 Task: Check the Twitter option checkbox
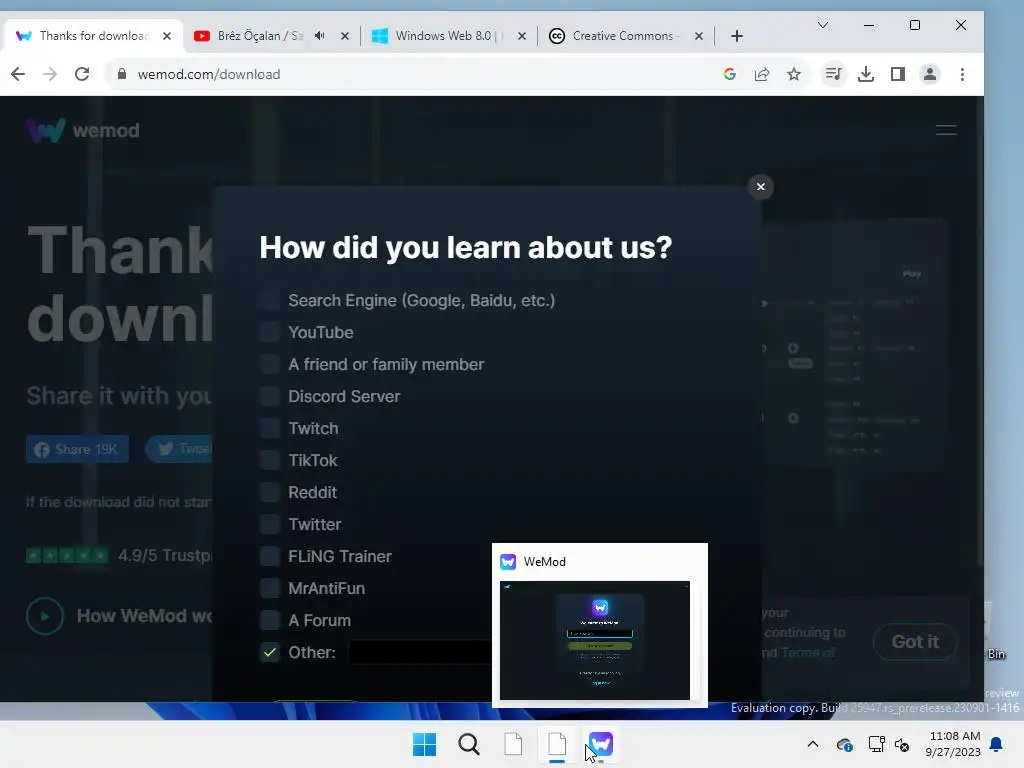pos(270,524)
